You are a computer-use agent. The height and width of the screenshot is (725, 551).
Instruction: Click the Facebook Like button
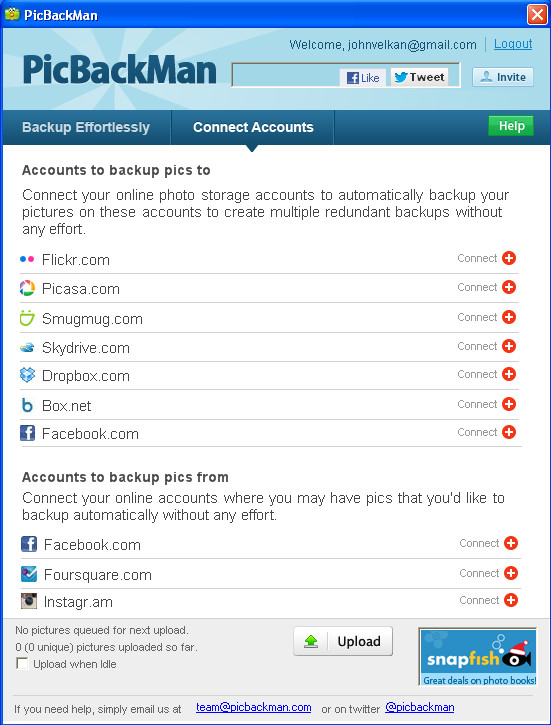[363, 78]
